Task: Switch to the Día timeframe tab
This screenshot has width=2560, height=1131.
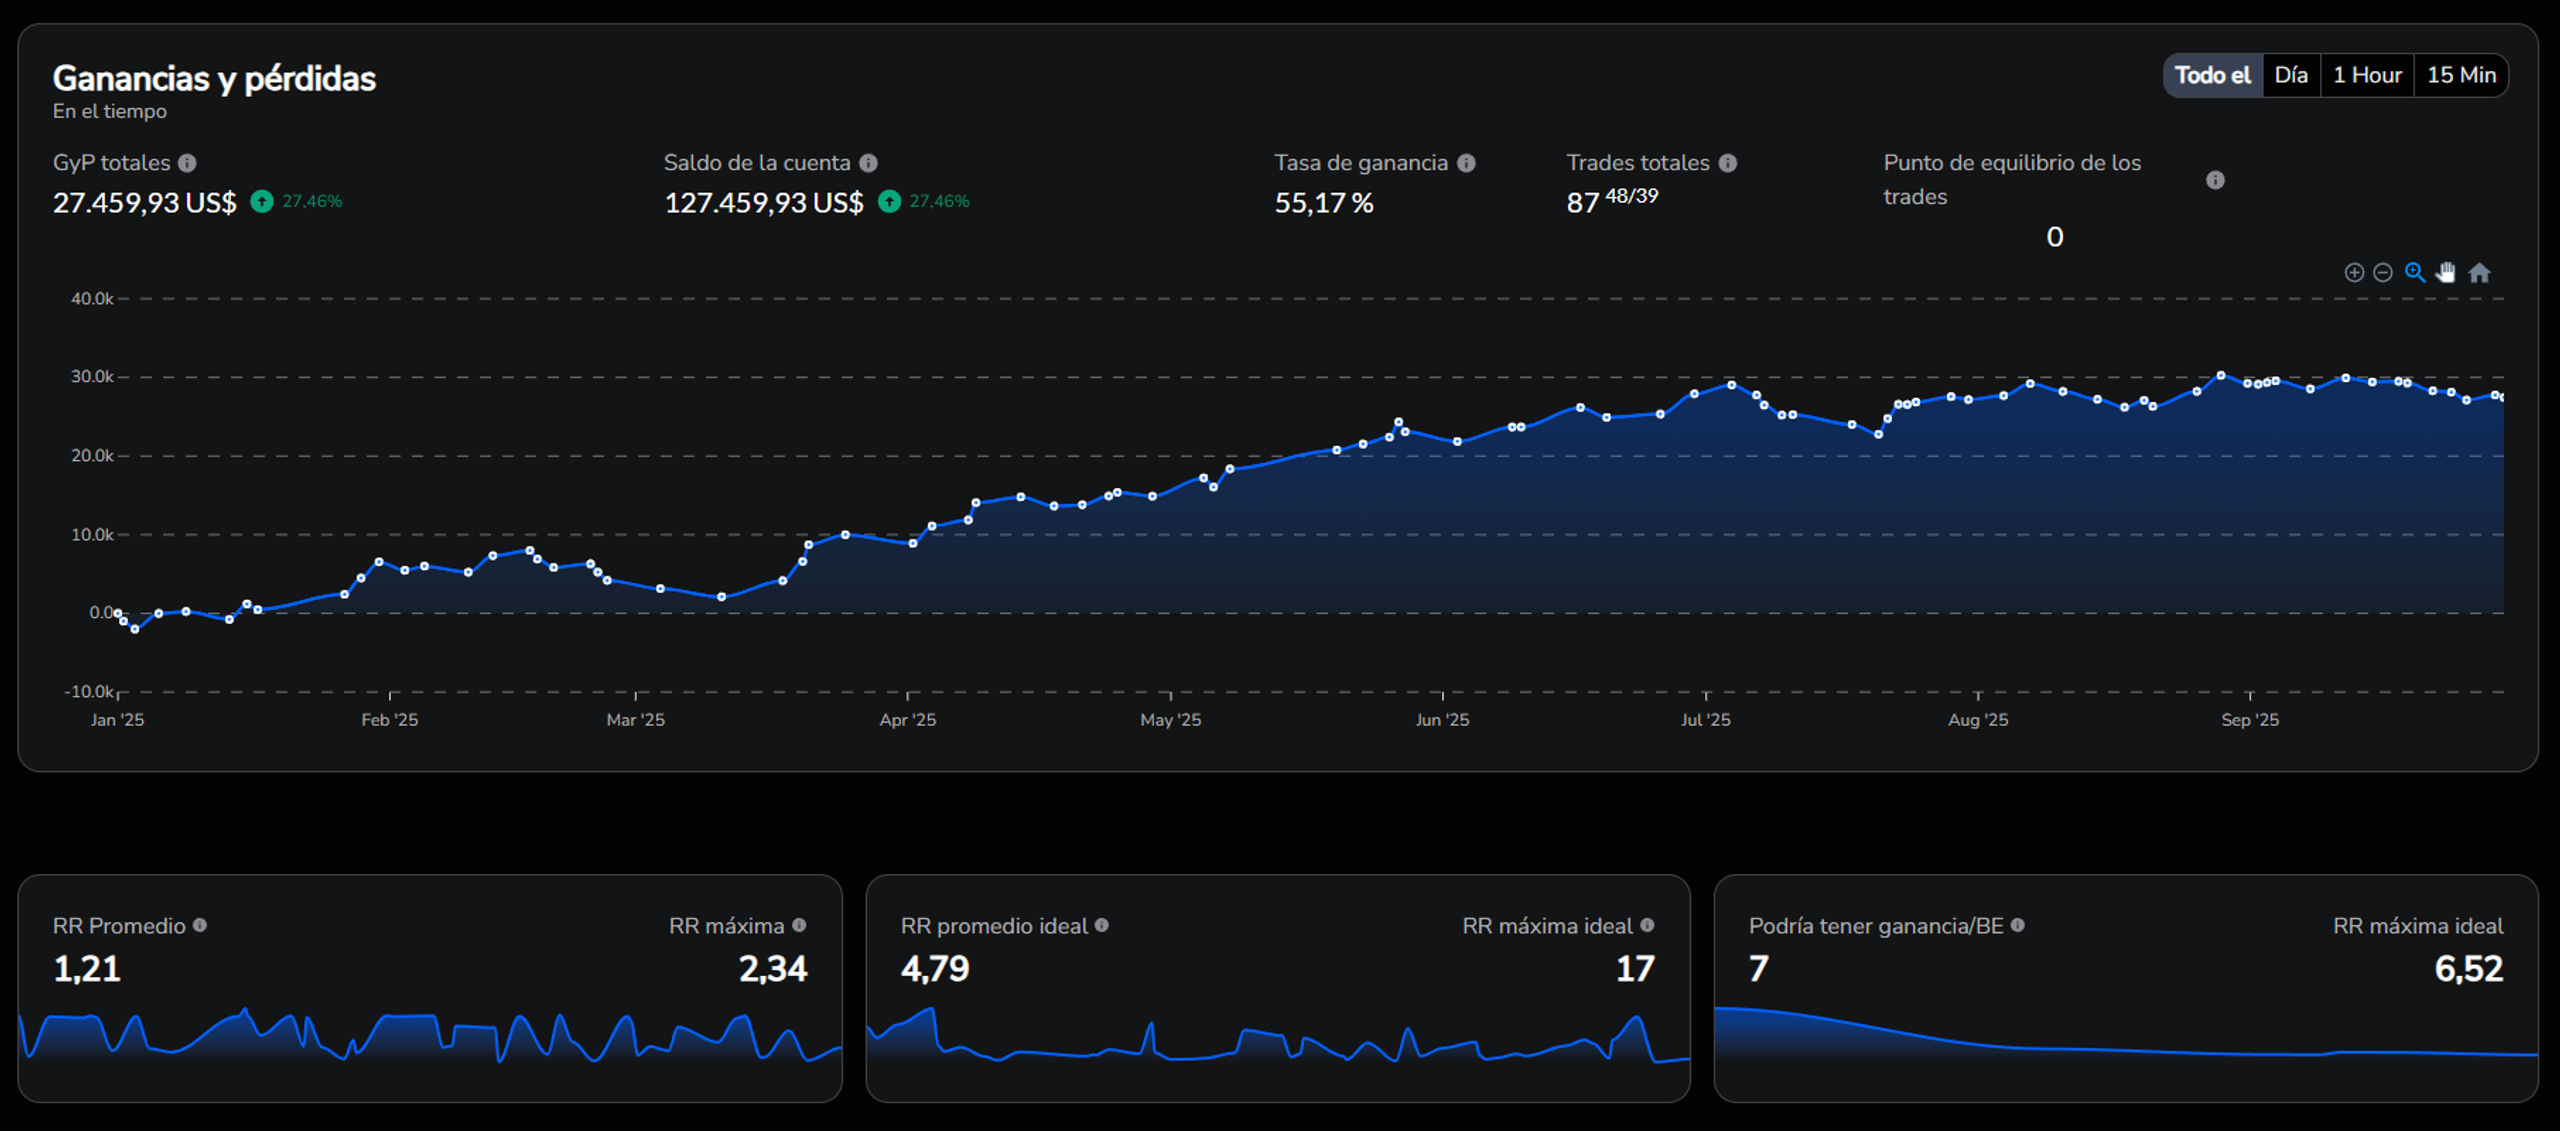Action: point(2291,75)
